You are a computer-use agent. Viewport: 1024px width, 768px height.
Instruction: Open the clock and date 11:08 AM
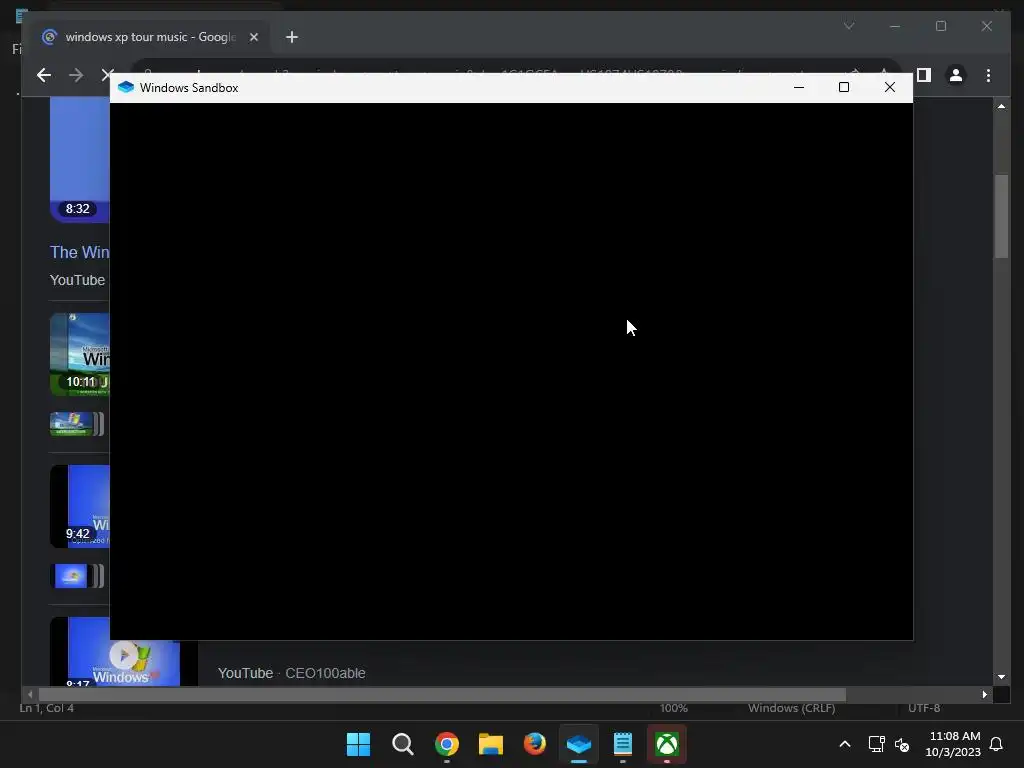pos(953,744)
